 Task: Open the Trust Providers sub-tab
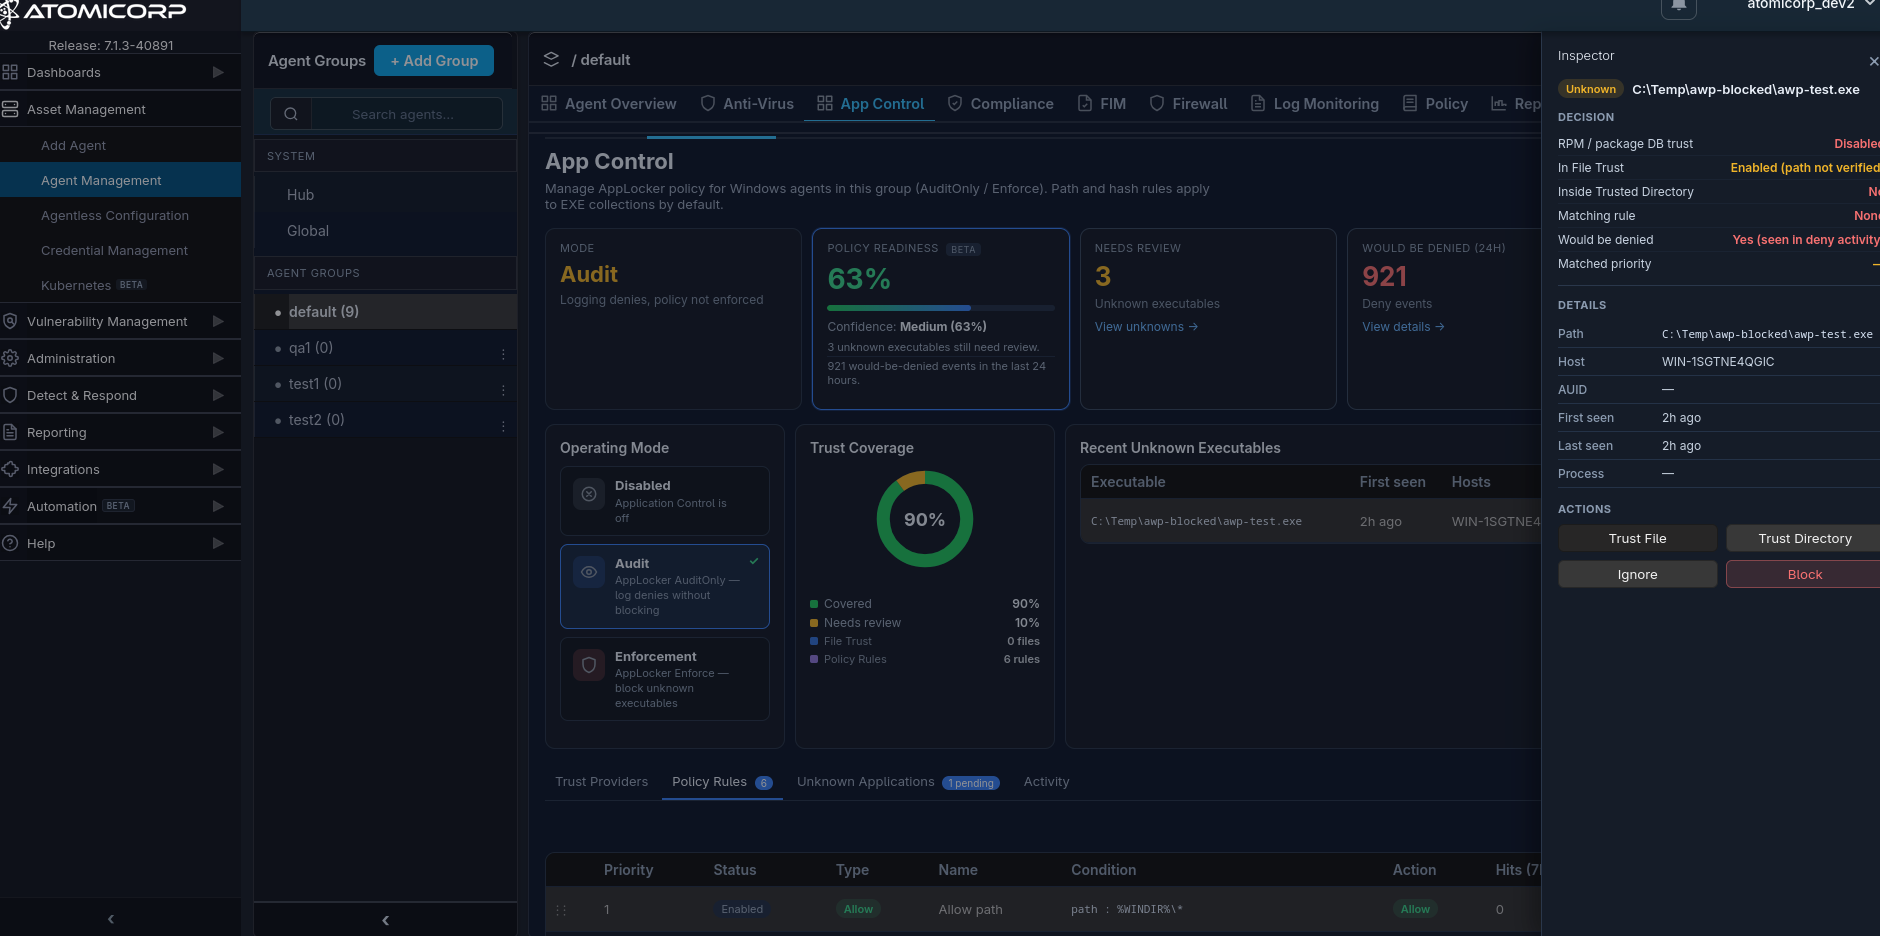click(602, 782)
